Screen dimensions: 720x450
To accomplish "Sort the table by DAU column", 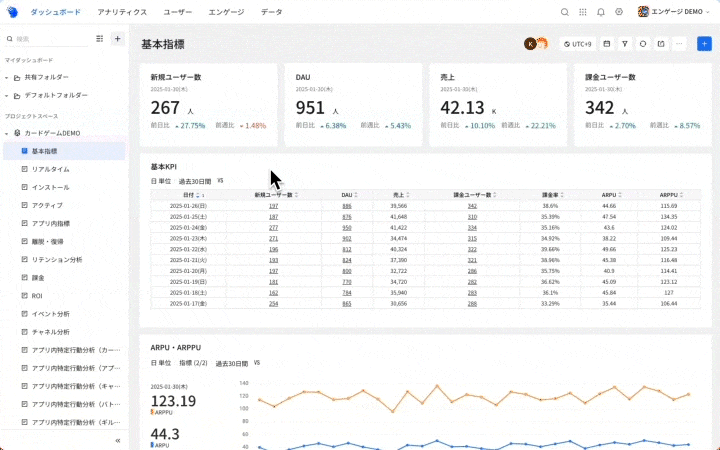I will coord(356,195).
